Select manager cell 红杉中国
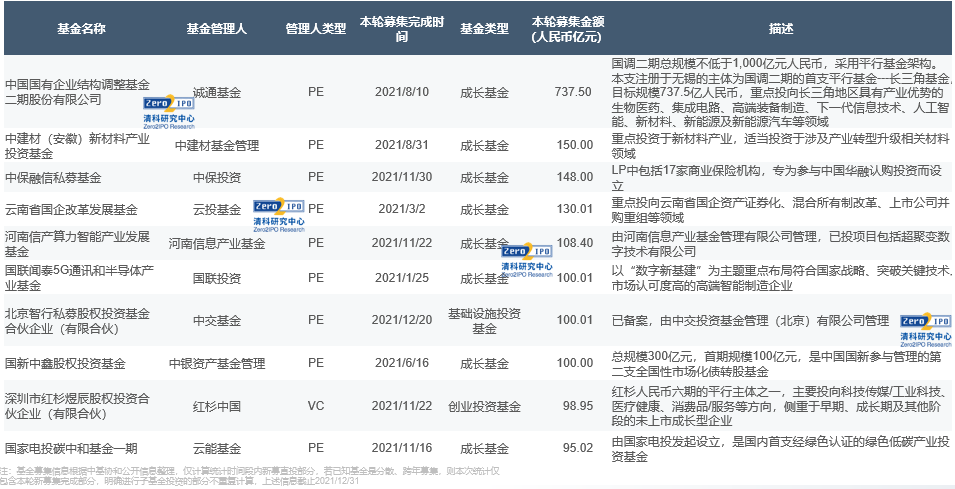955x489 pixels. click(x=217, y=406)
